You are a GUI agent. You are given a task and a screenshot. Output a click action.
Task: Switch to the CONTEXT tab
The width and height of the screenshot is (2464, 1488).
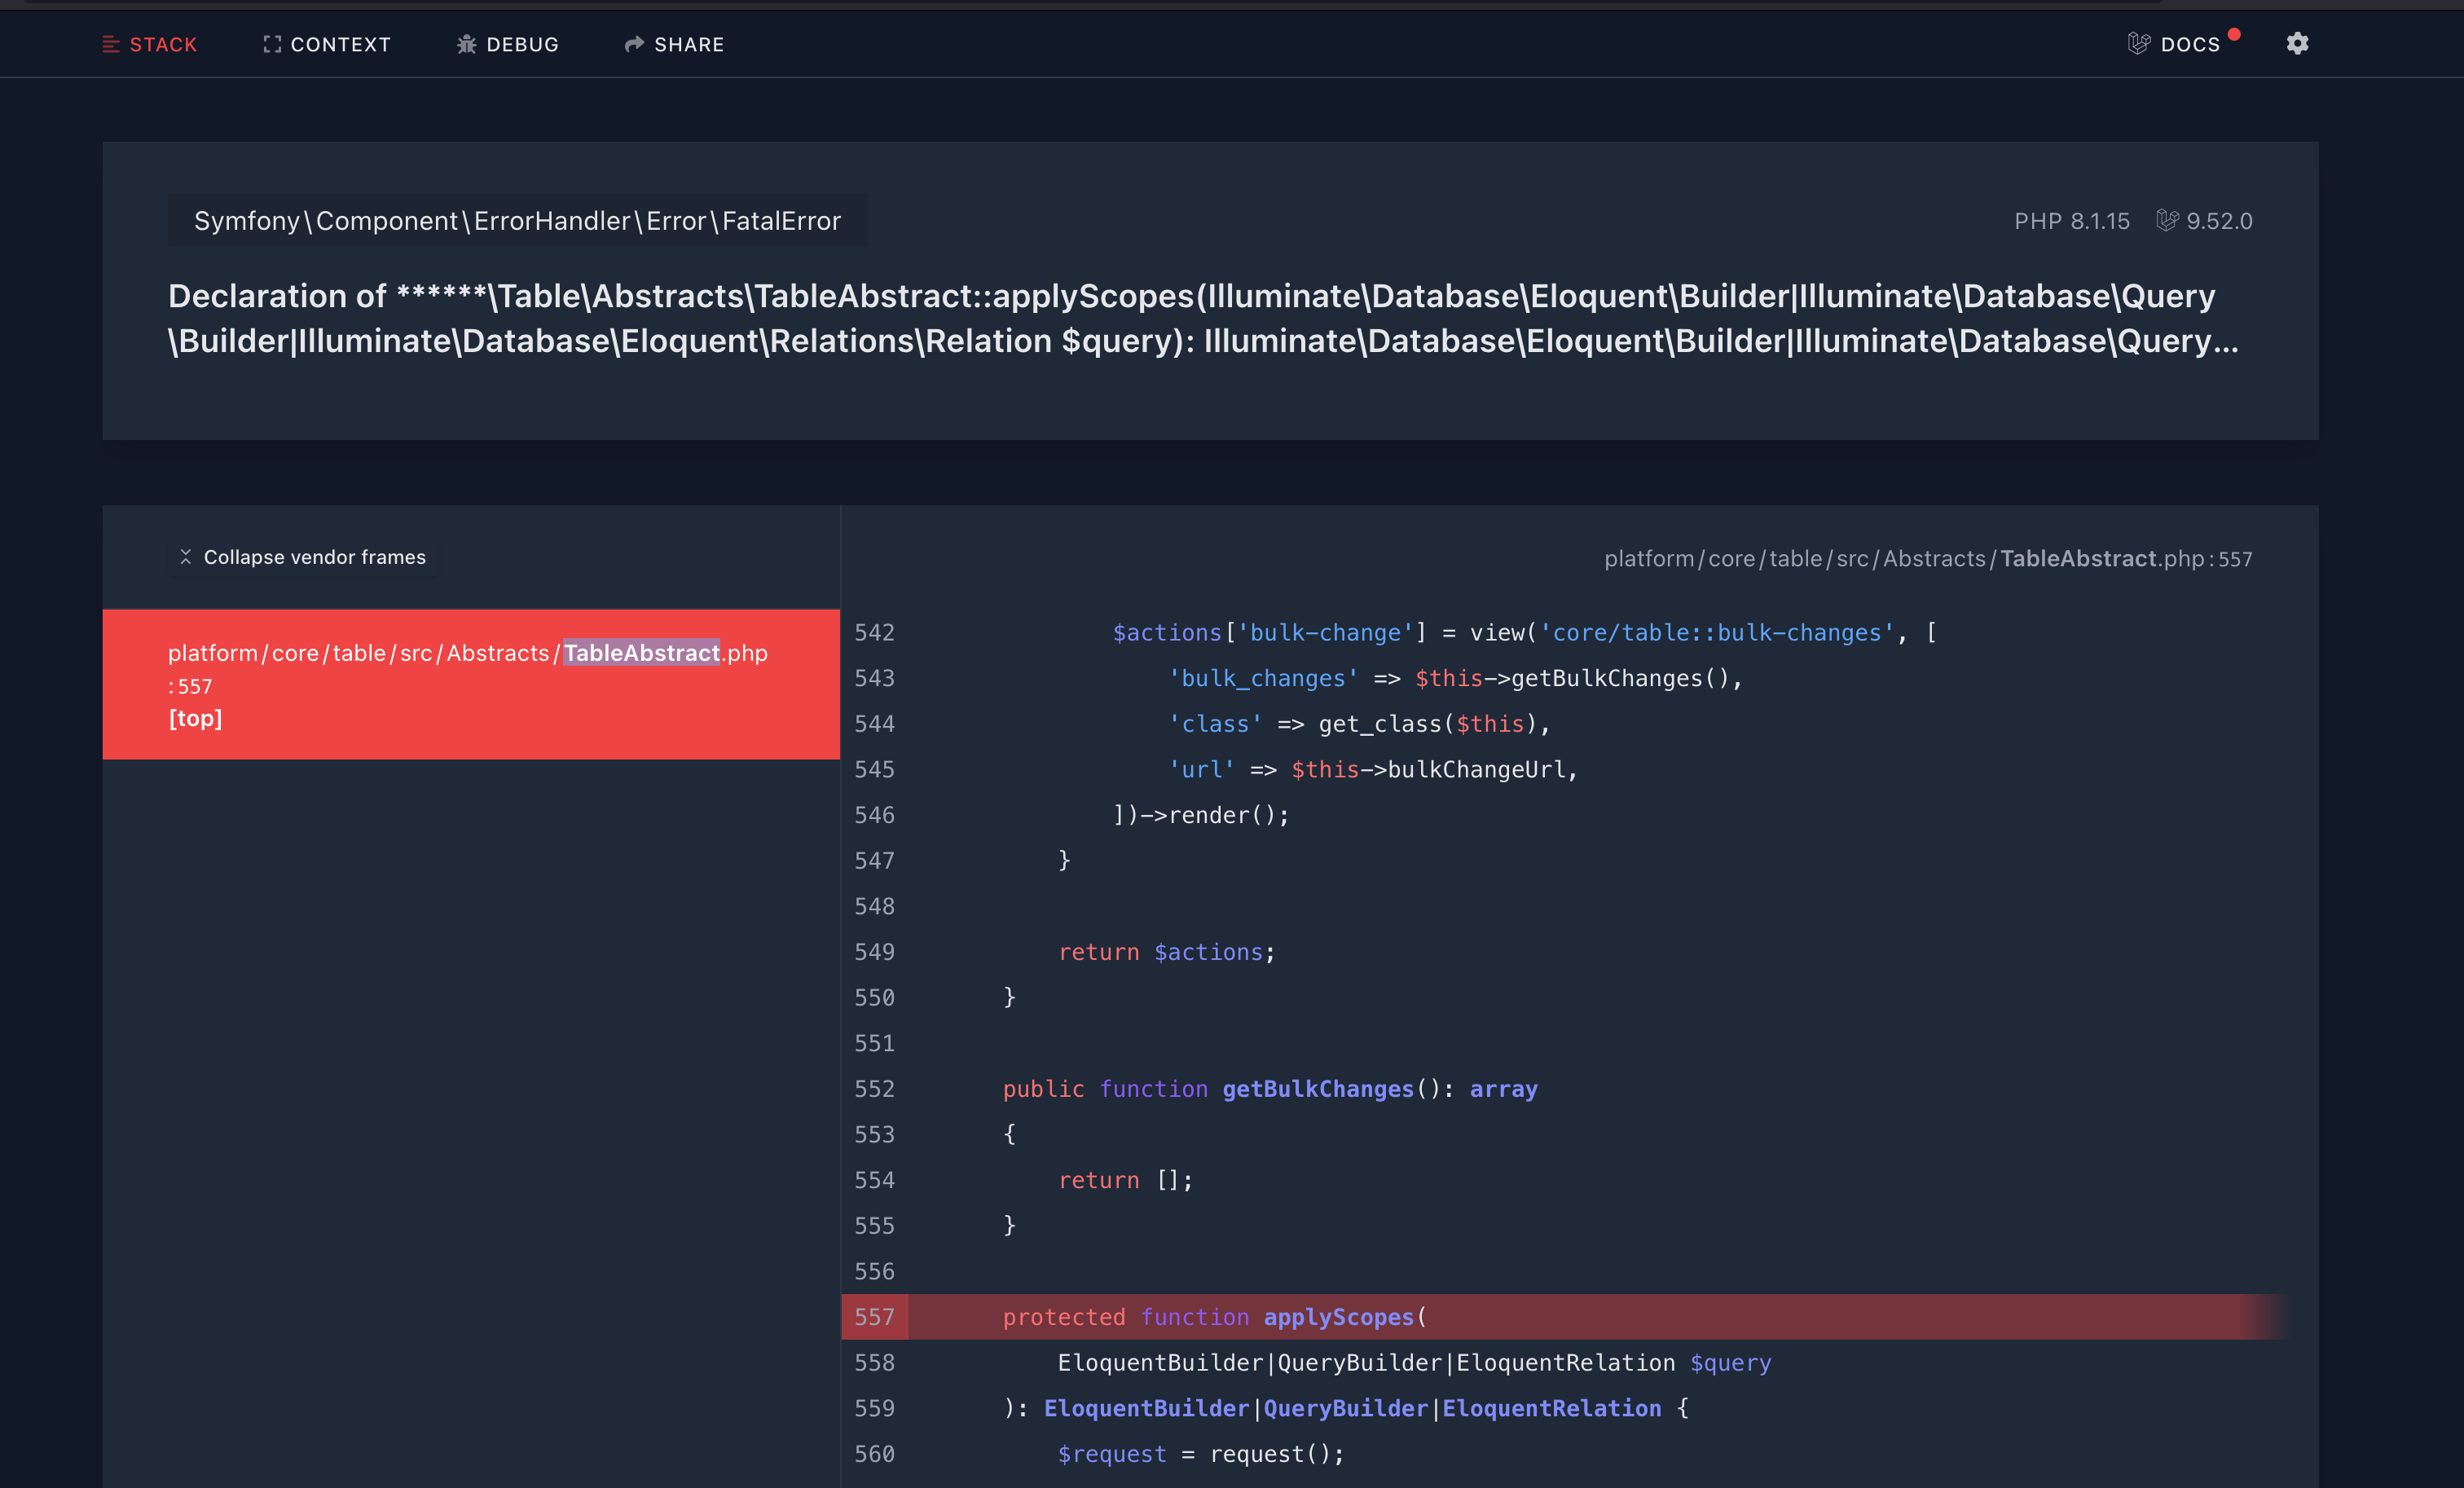pos(340,44)
